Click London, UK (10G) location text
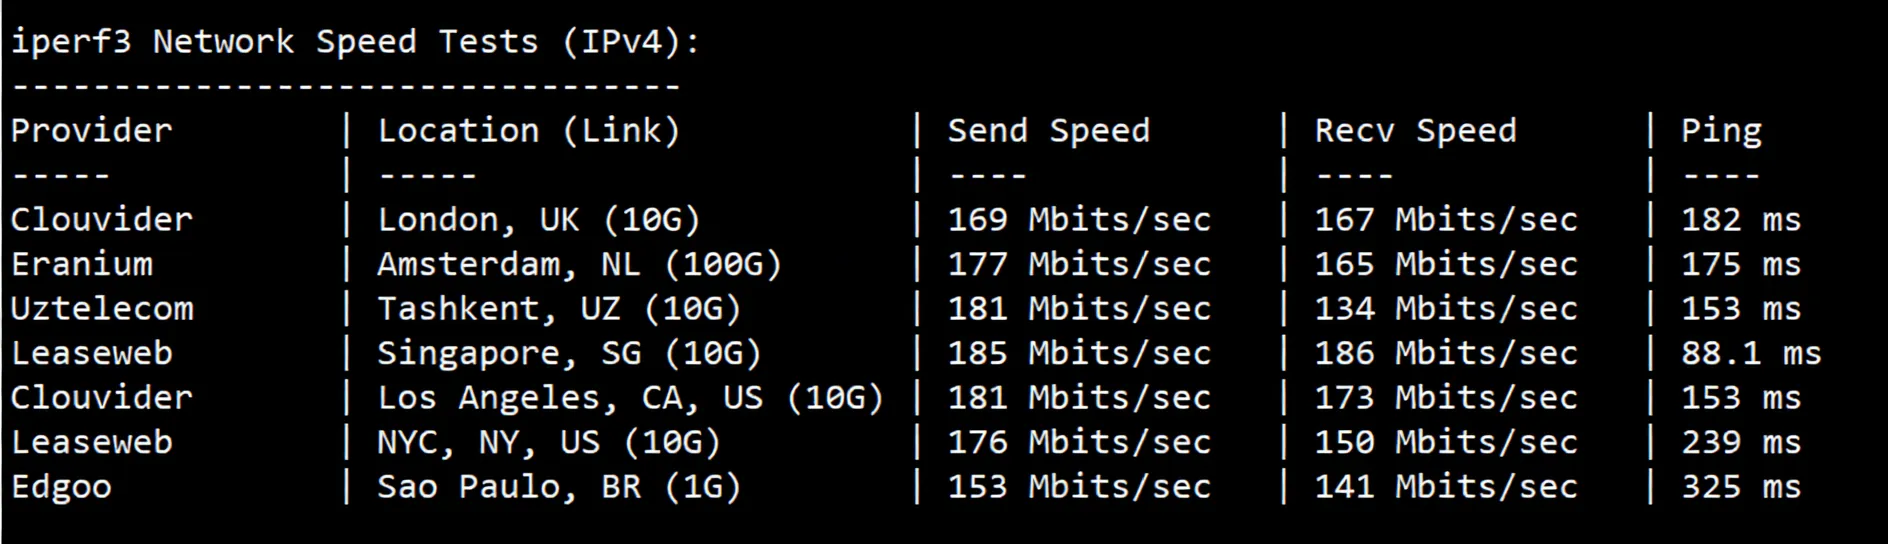Screen dimensions: 1888x544 (x=538, y=220)
